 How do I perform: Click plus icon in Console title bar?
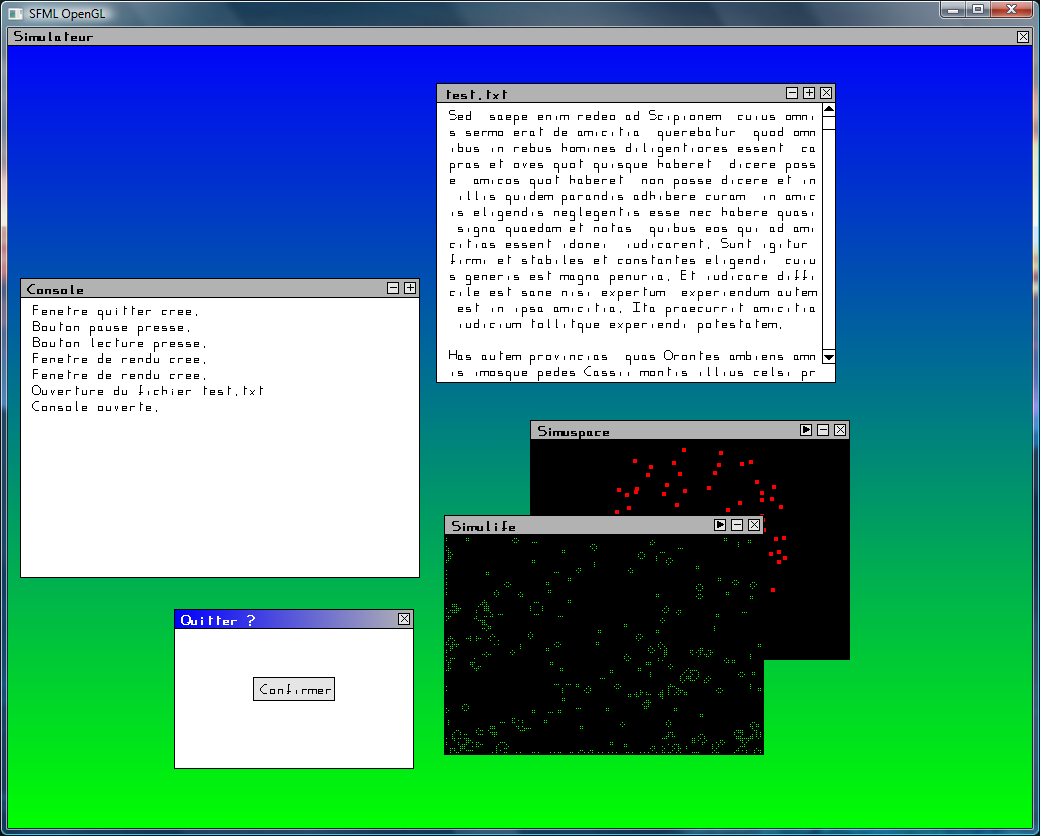(x=410, y=288)
